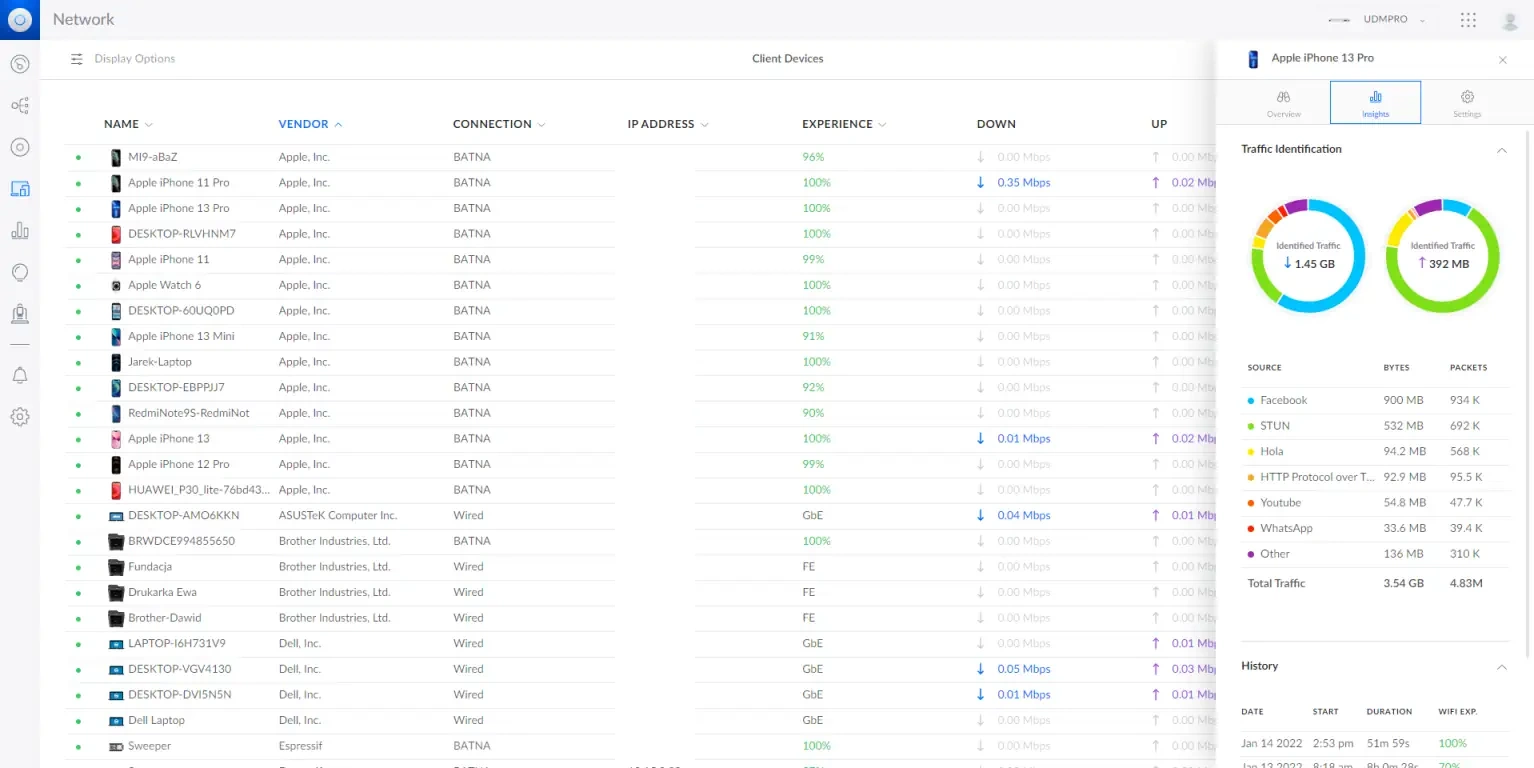Click the Display Options button
The image size is (1534, 768).
pos(123,59)
